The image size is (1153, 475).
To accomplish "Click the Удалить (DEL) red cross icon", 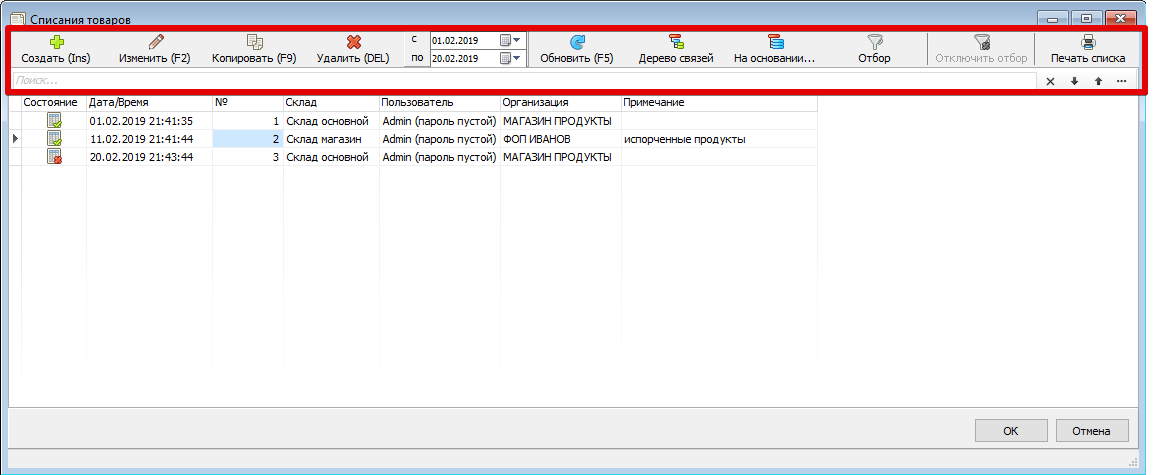I will click(354, 43).
